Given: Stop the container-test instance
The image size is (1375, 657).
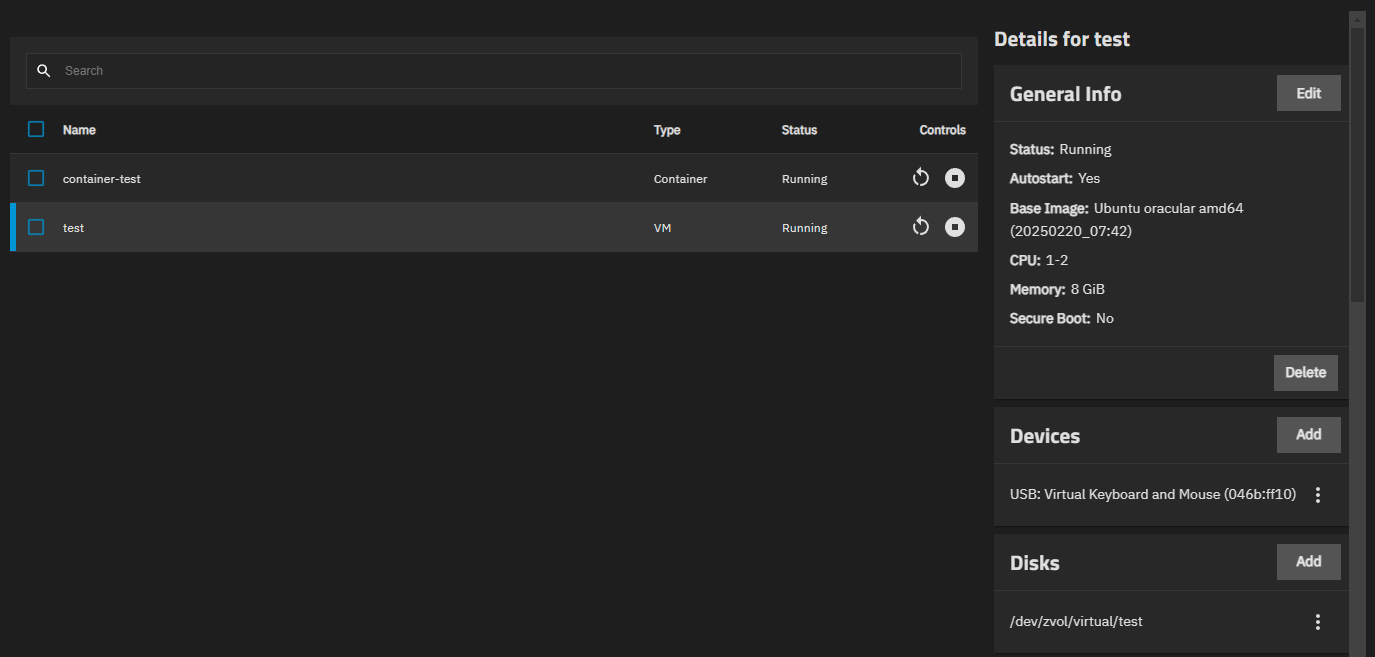Looking at the screenshot, I should 955,178.
